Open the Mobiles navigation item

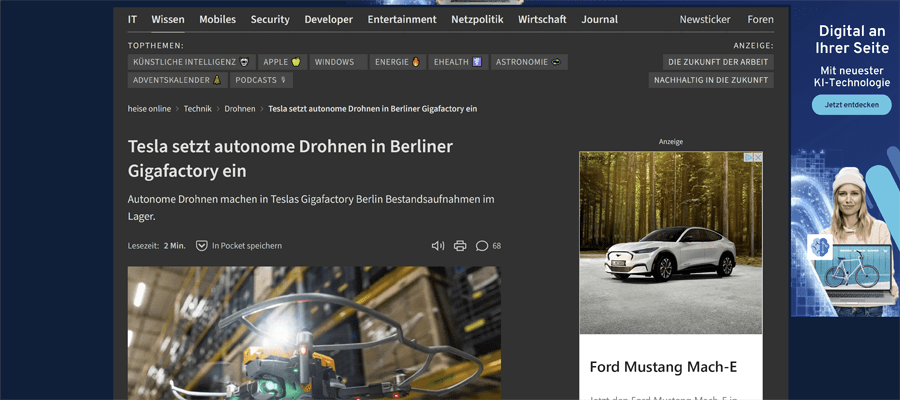218,19
